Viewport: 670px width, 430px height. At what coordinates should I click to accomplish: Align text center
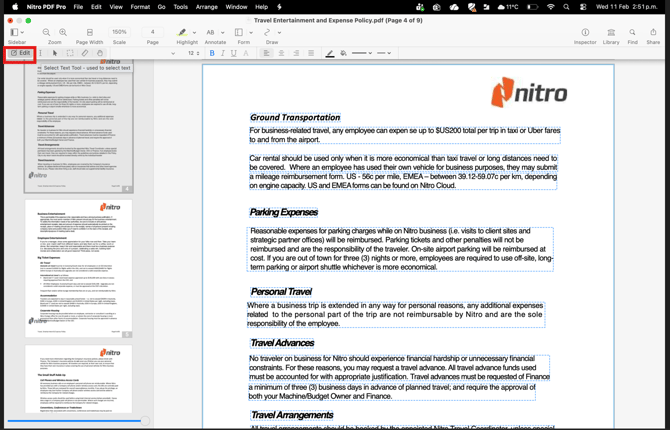pyautogui.click(x=281, y=53)
